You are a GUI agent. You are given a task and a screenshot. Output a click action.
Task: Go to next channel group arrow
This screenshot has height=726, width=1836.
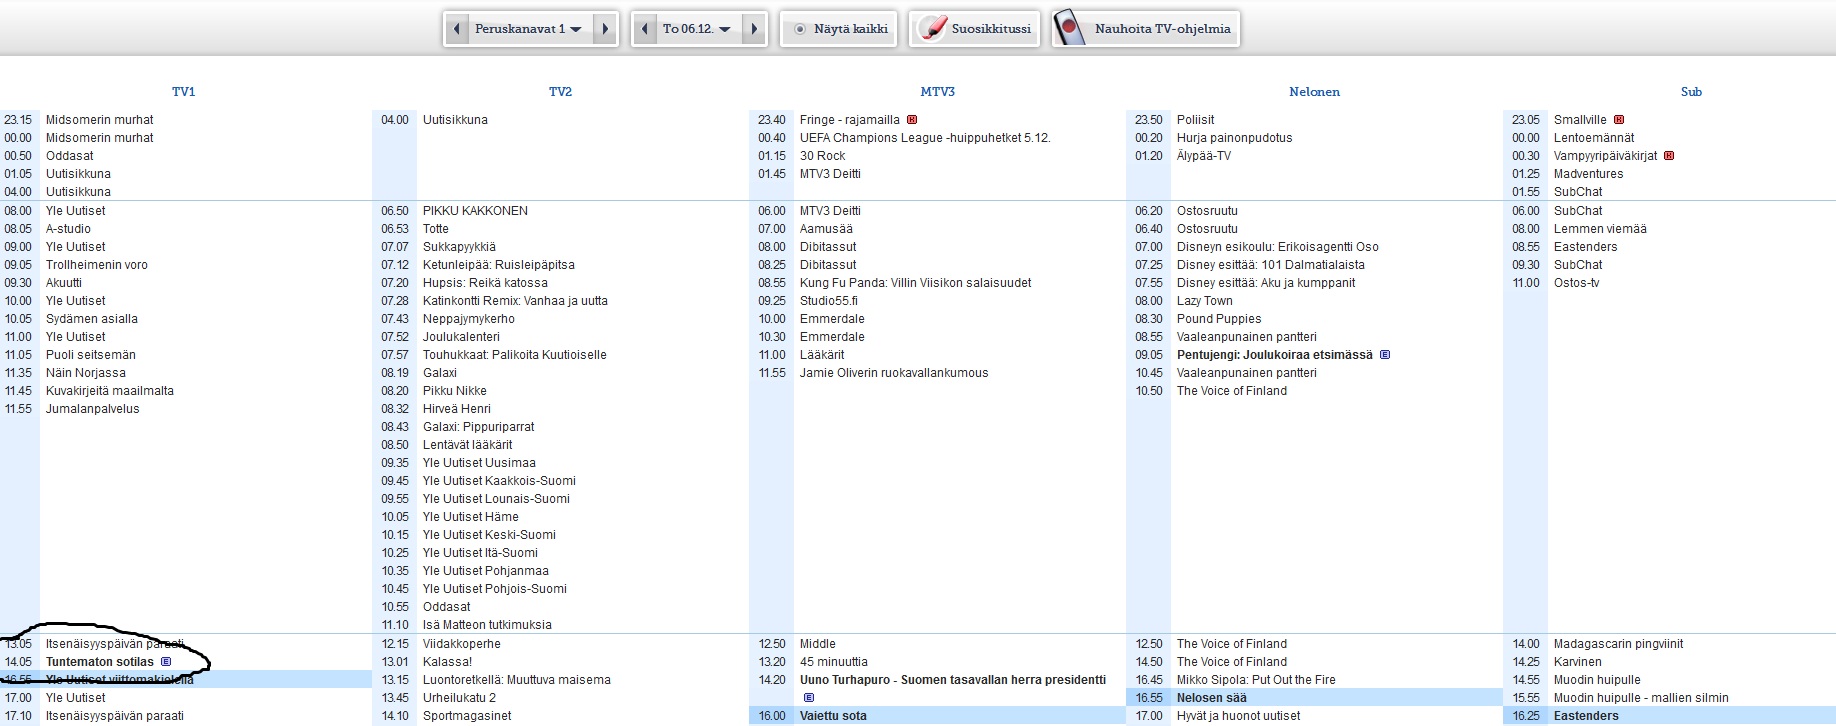tap(604, 29)
